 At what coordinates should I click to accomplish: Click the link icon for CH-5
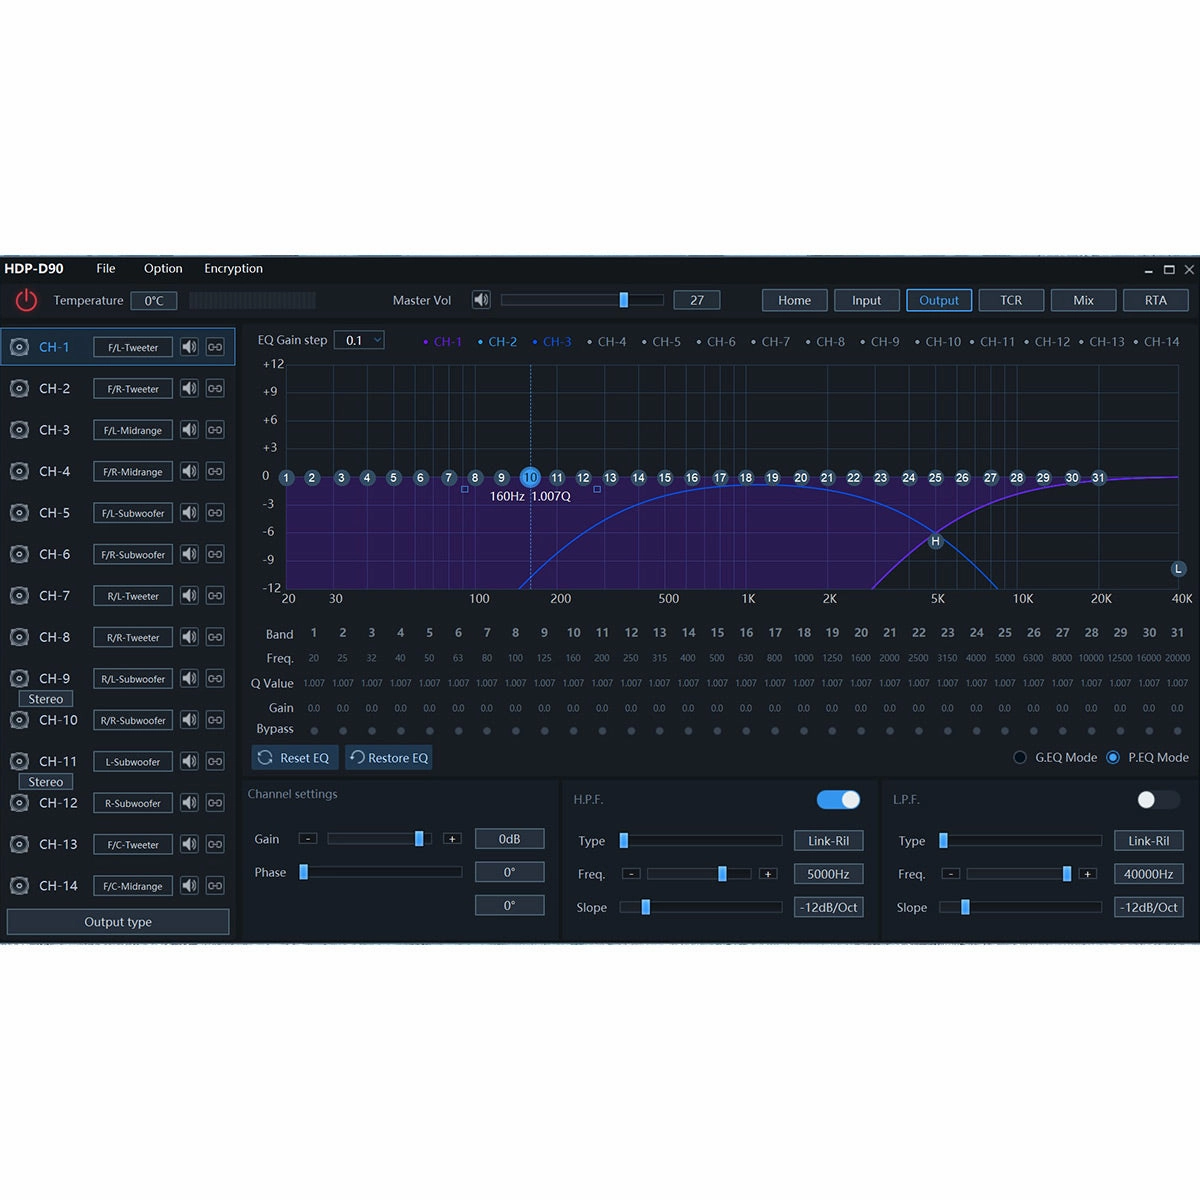tap(215, 513)
